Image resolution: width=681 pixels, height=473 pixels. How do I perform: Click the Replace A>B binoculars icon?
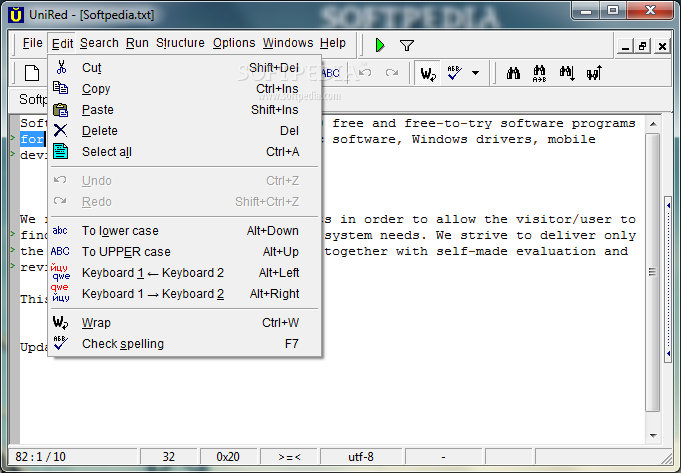(x=539, y=73)
